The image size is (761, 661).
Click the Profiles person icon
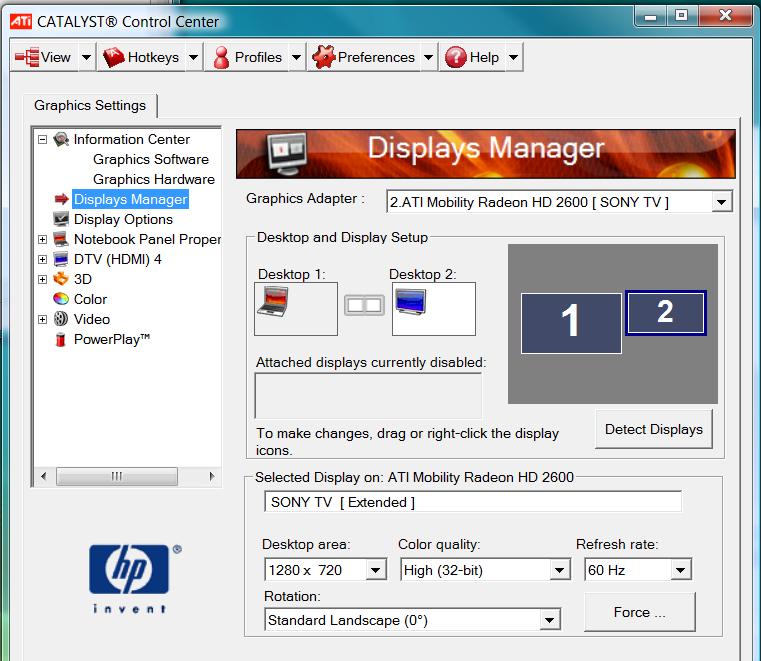pyautogui.click(x=221, y=57)
